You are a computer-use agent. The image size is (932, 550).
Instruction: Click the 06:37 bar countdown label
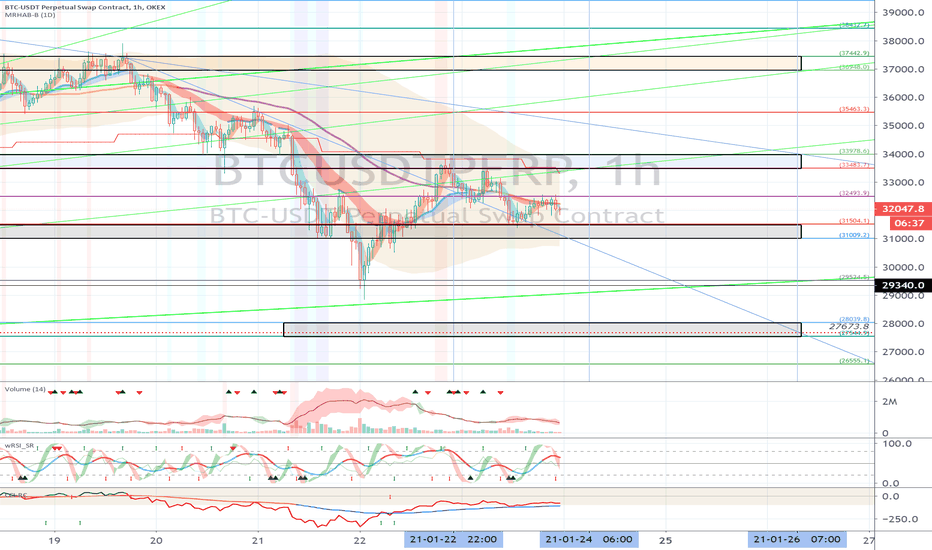point(909,223)
